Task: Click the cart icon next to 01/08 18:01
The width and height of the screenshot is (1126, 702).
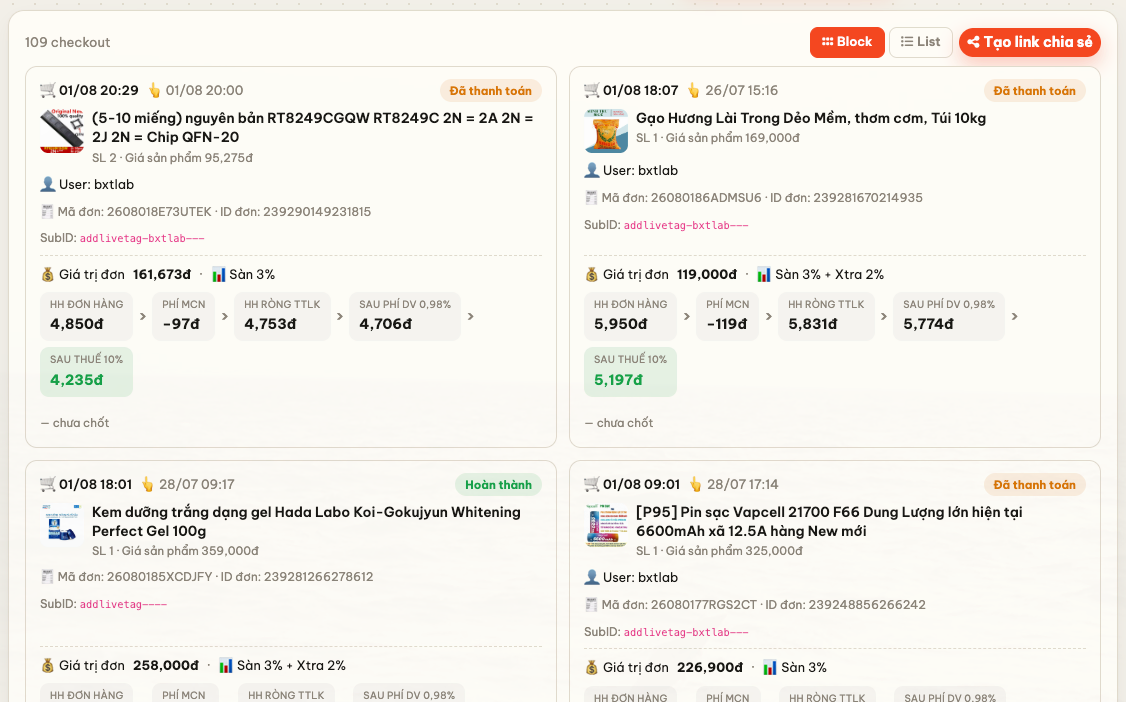Action: (x=48, y=485)
